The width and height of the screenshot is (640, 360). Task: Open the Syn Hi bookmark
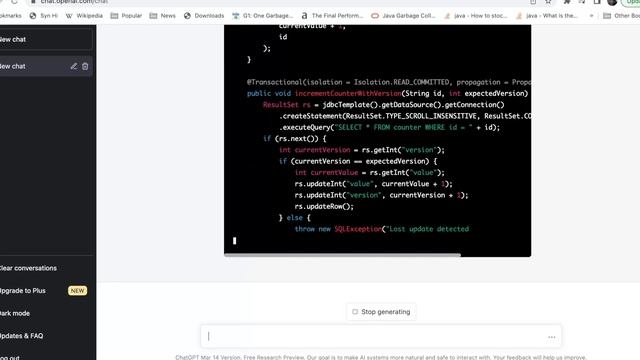click(44, 16)
